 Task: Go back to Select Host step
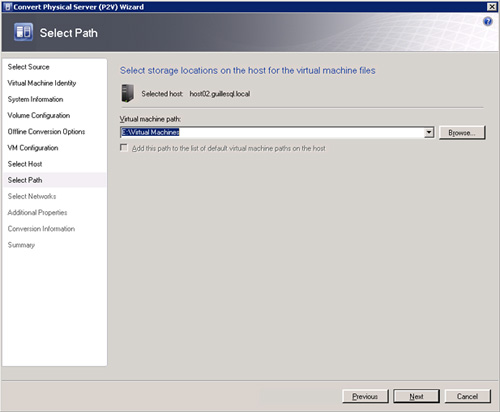pyautogui.click(x=25, y=164)
